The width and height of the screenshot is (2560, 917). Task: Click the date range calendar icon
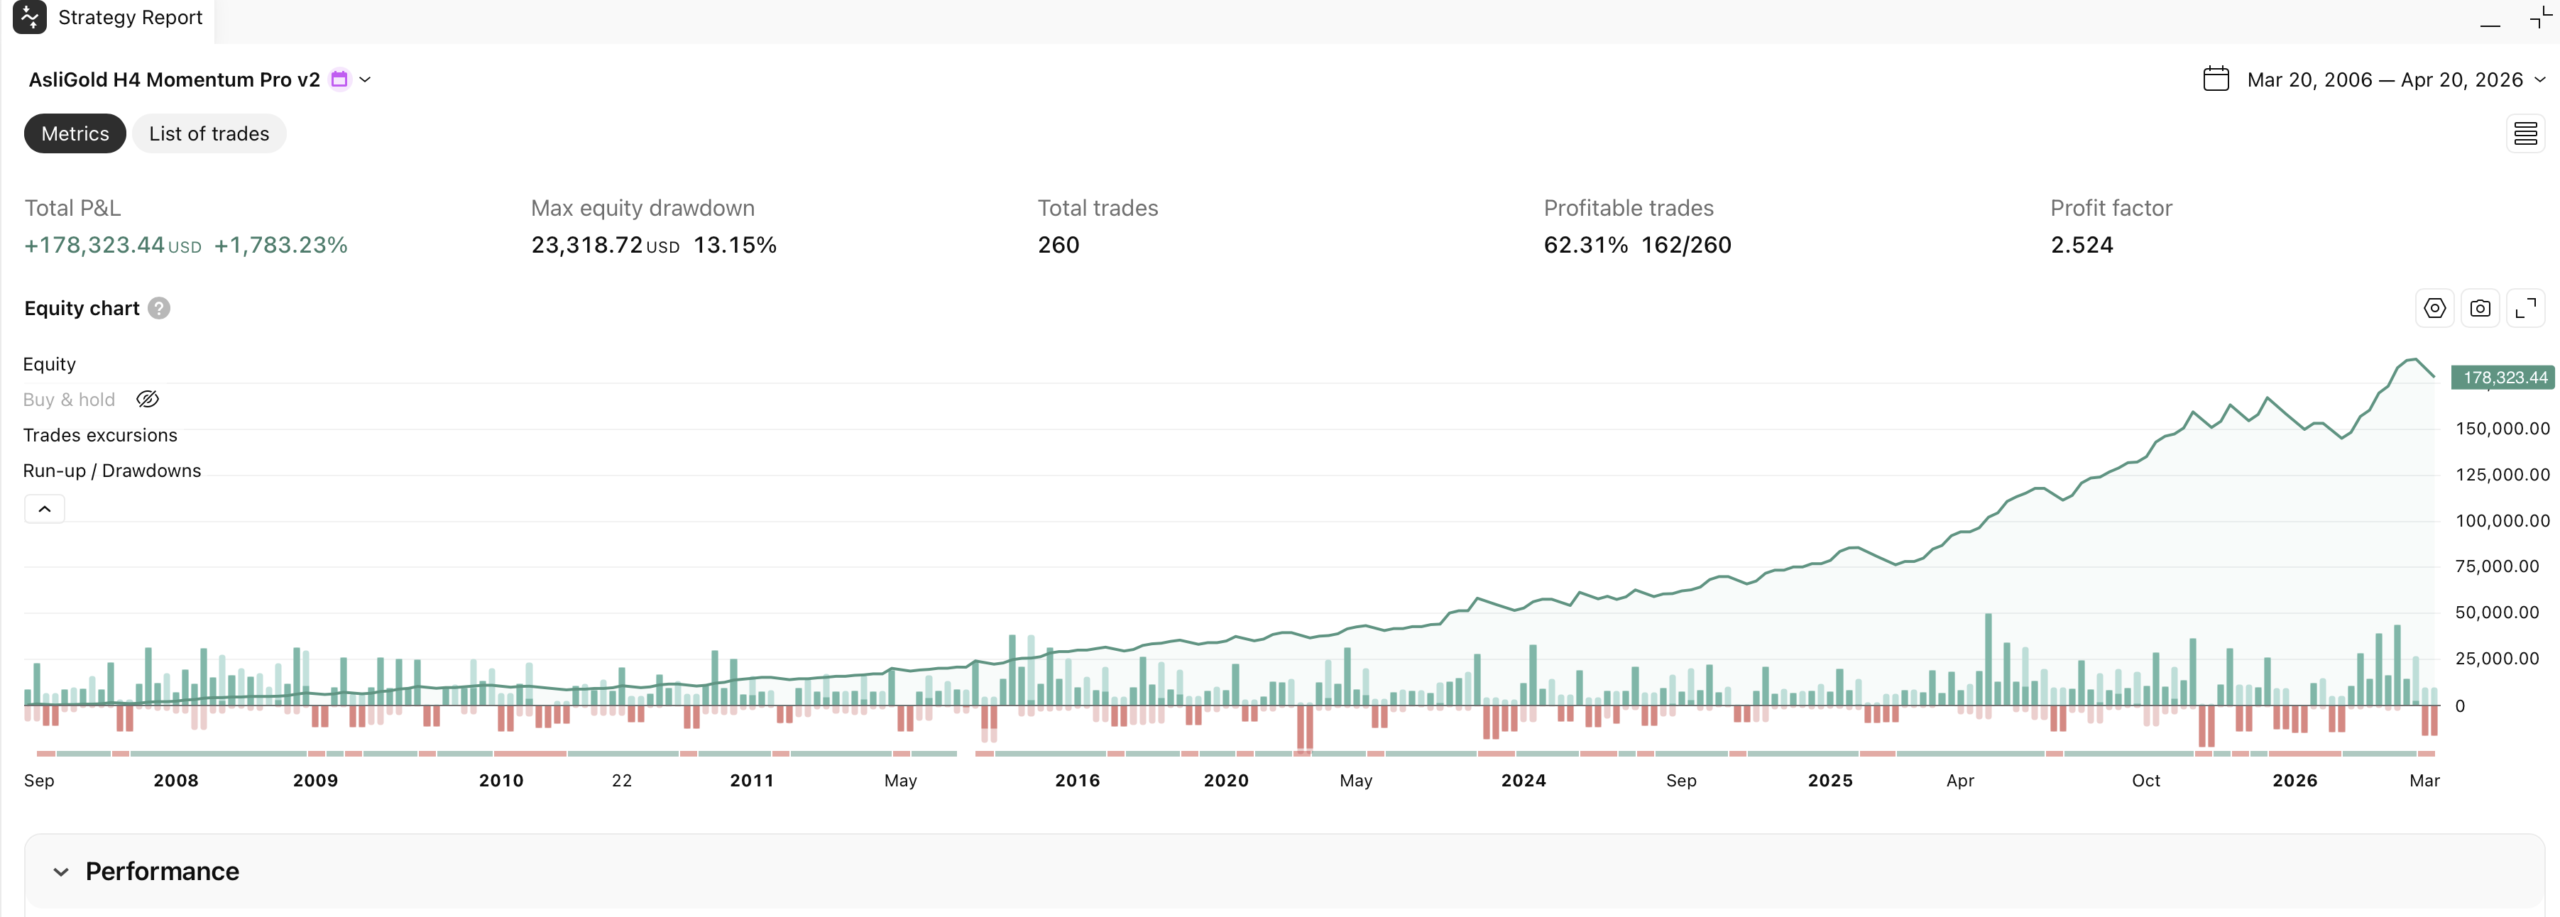2216,79
